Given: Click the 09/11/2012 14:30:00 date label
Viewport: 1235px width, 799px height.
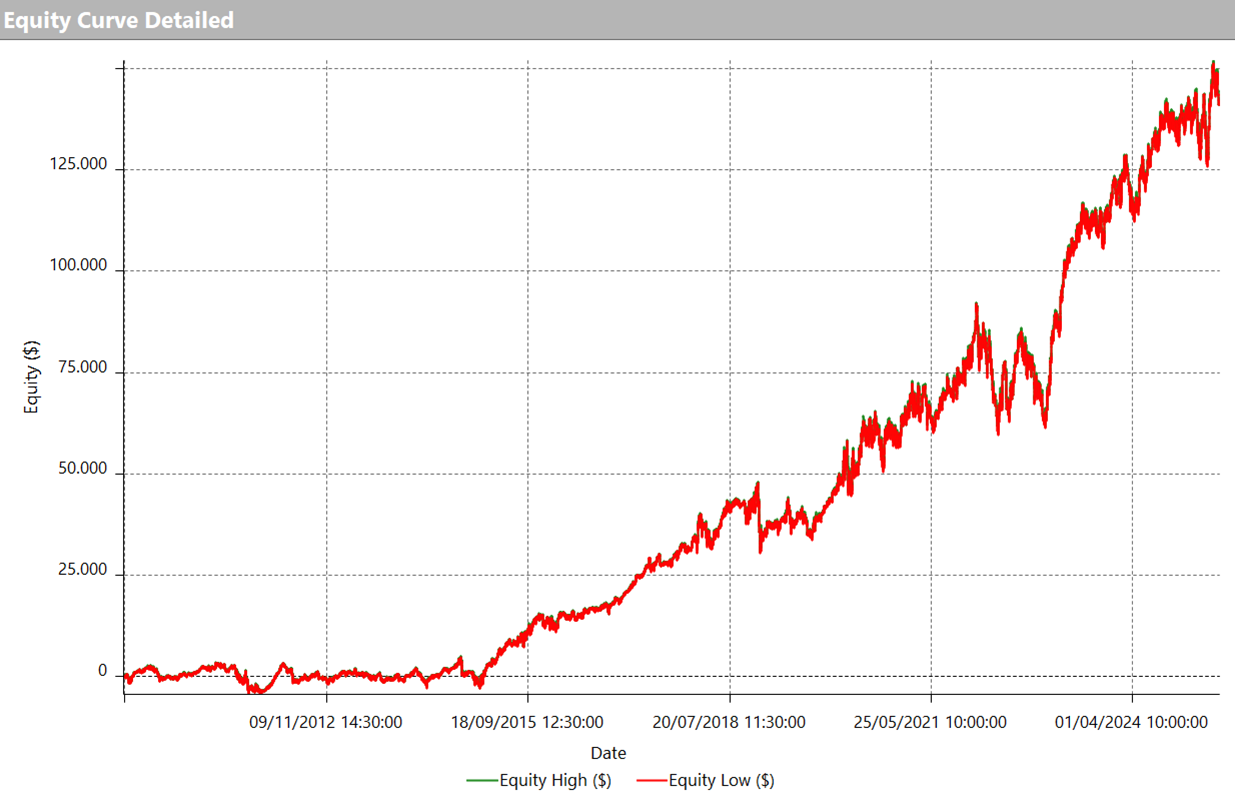Looking at the screenshot, I should pos(326,722).
